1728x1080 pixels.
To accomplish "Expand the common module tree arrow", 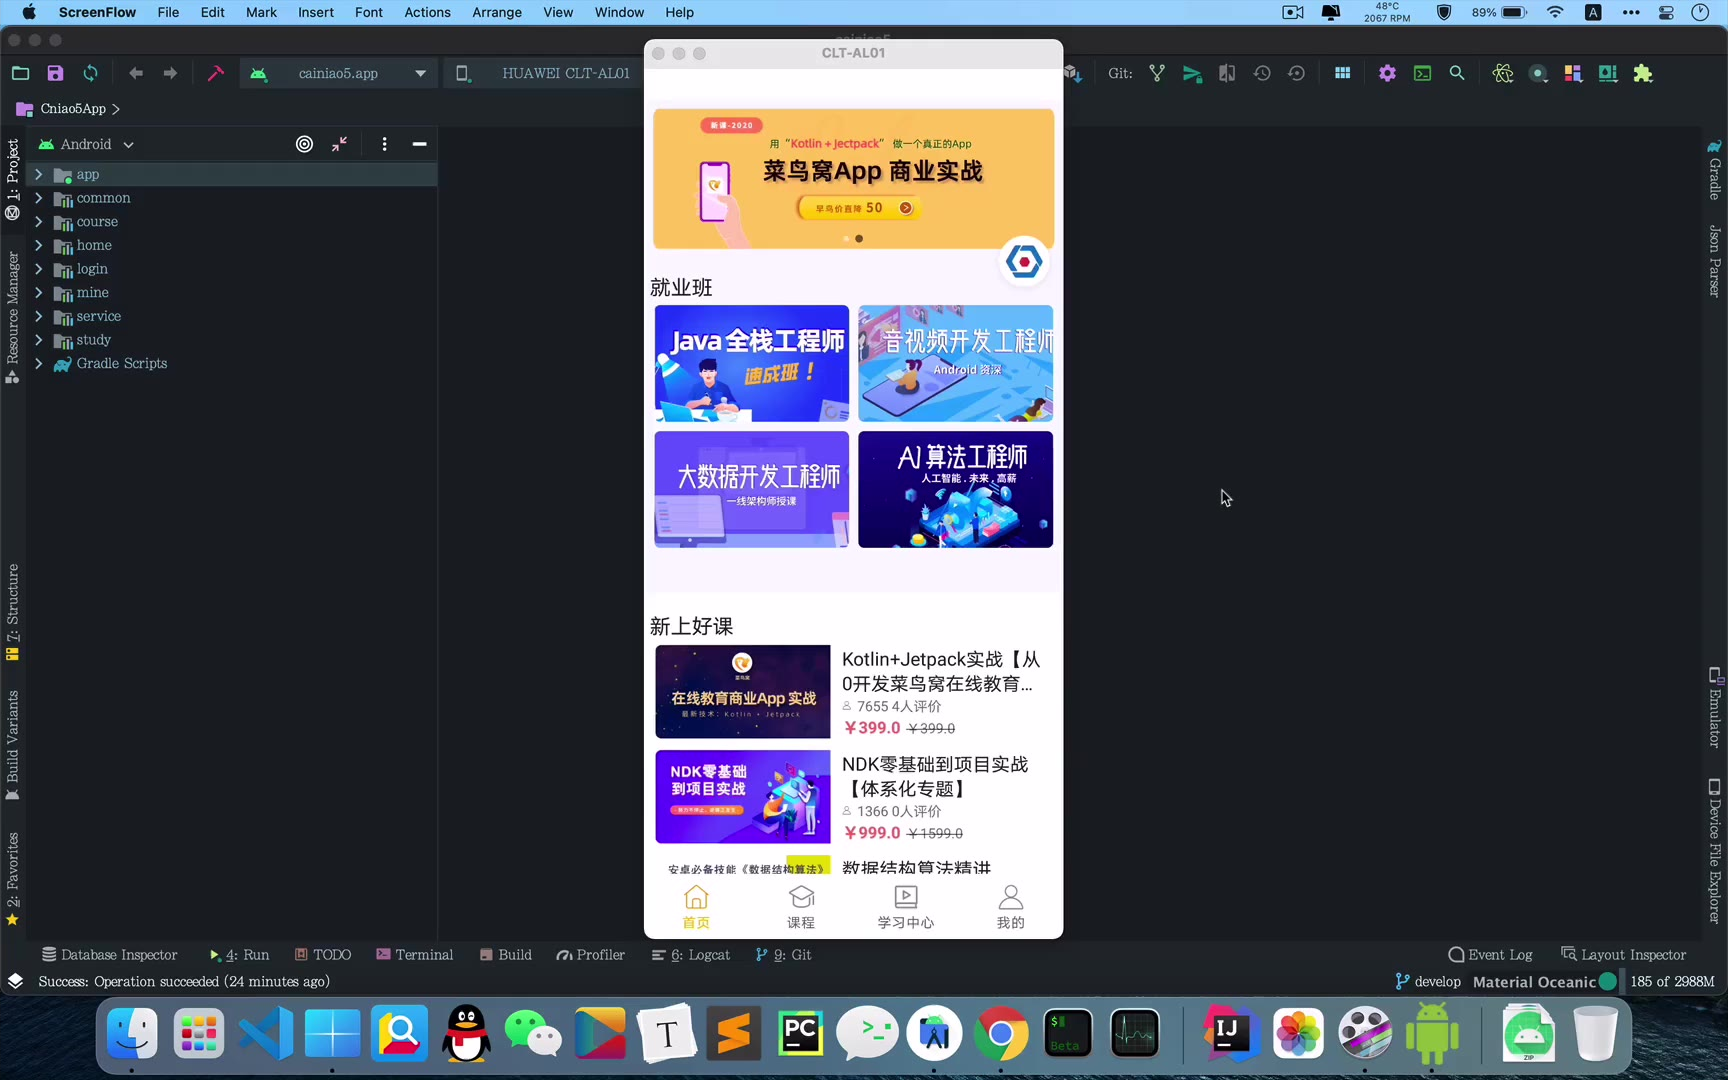I will (x=39, y=198).
